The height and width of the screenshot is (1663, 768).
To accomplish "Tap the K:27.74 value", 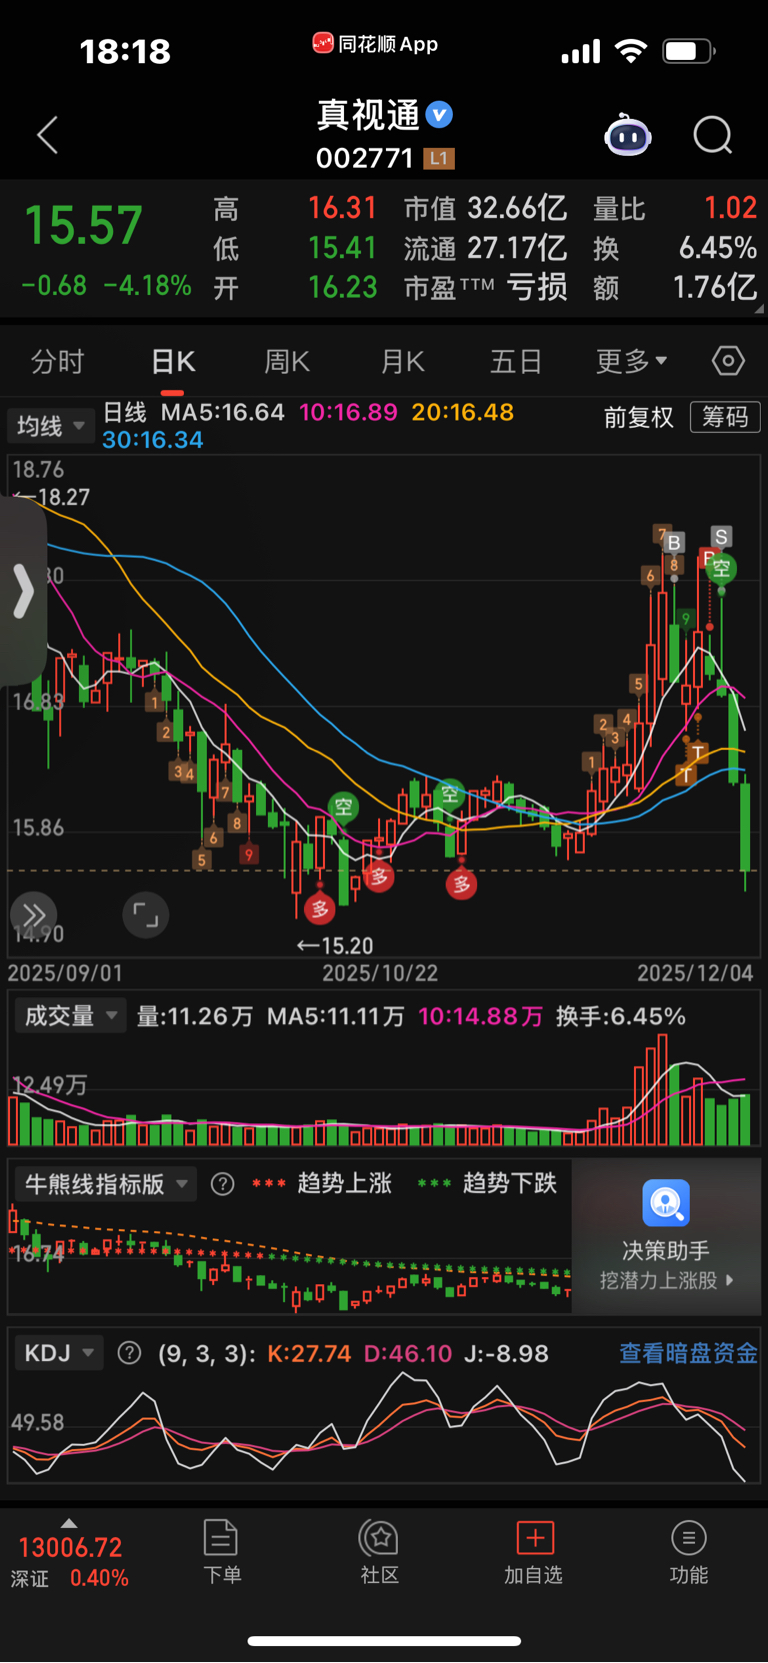I will tap(309, 1353).
